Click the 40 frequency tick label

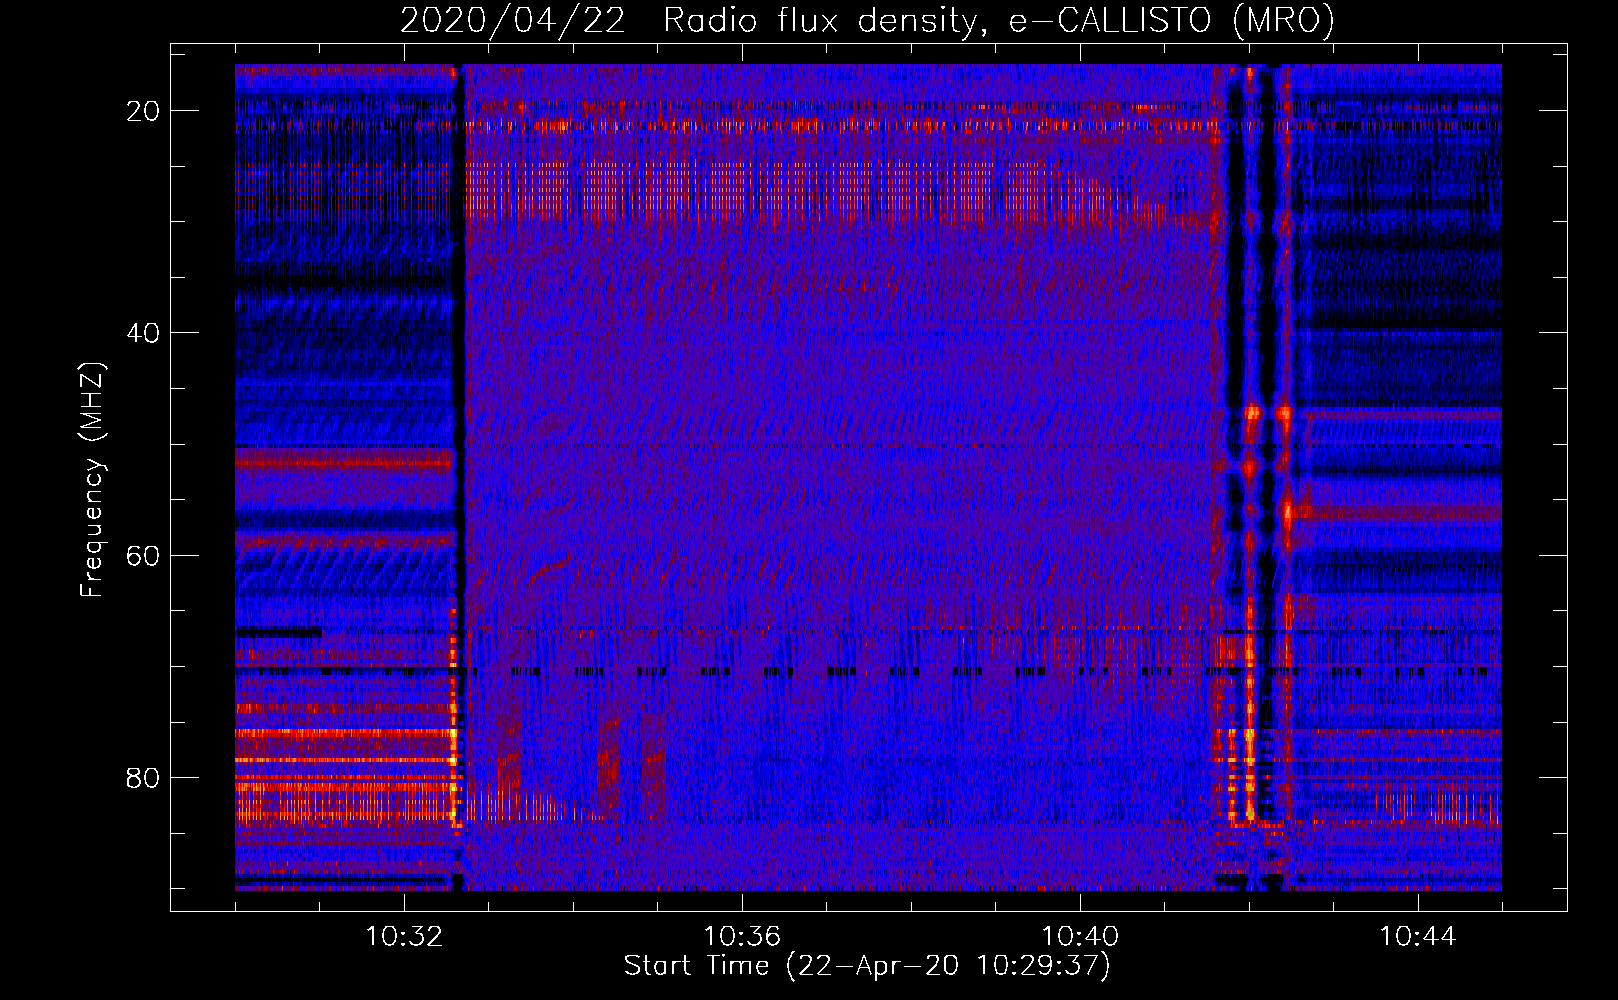point(143,333)
